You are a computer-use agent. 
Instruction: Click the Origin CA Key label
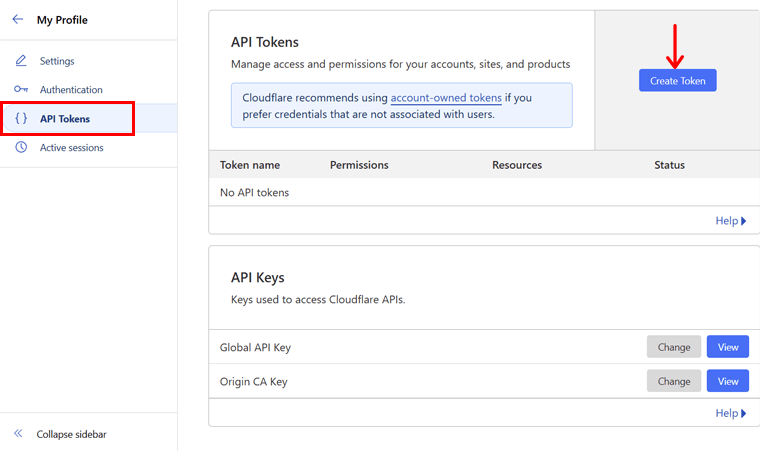point(253,382)
